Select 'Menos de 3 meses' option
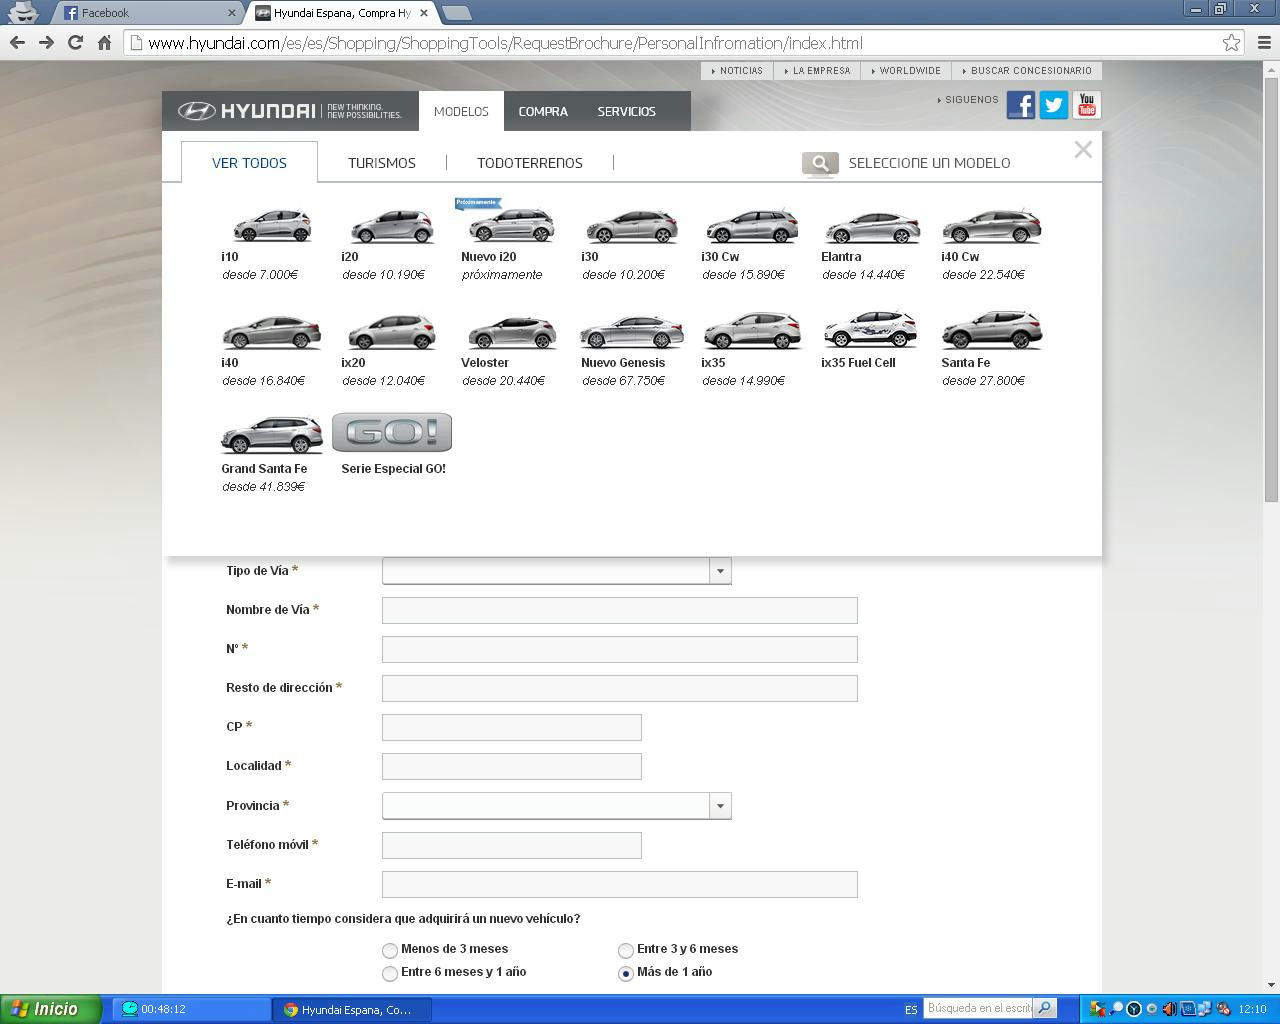The height and width of the screenshot is (1024, 1280). [390, 950]
